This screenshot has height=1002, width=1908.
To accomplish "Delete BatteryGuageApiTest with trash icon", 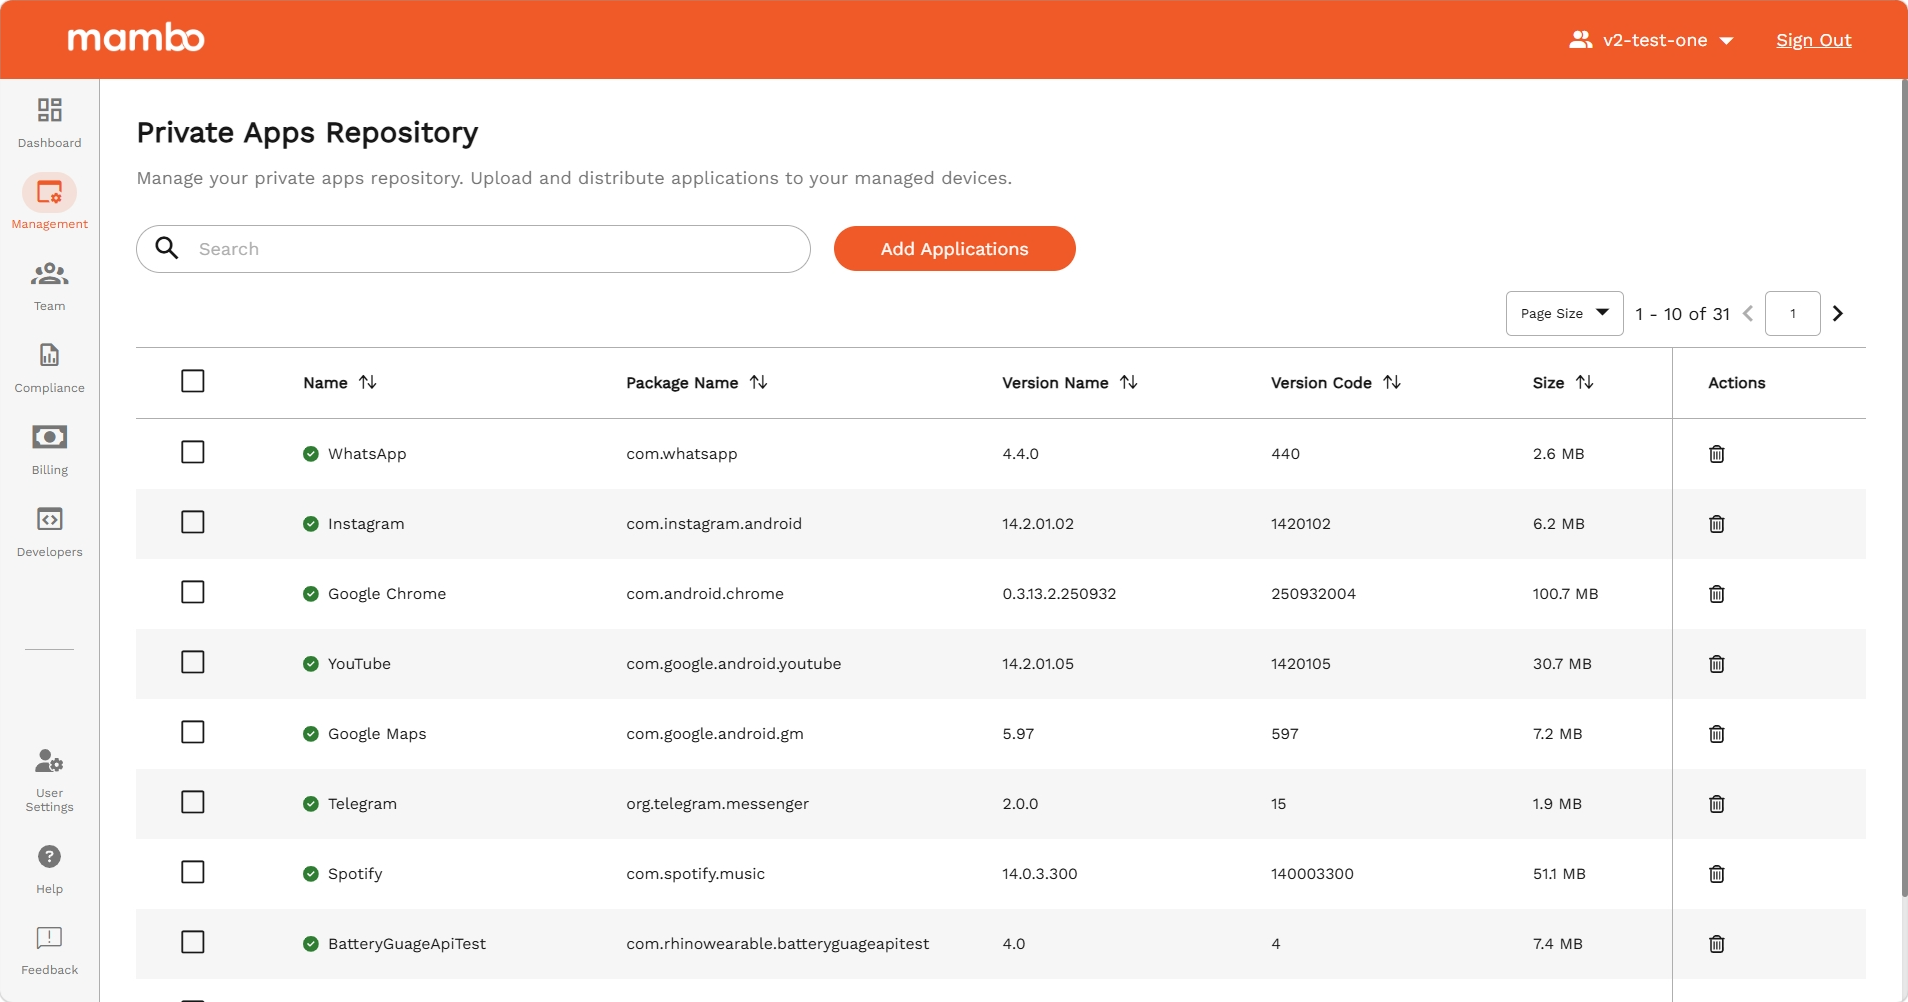I will (1717, 944).
